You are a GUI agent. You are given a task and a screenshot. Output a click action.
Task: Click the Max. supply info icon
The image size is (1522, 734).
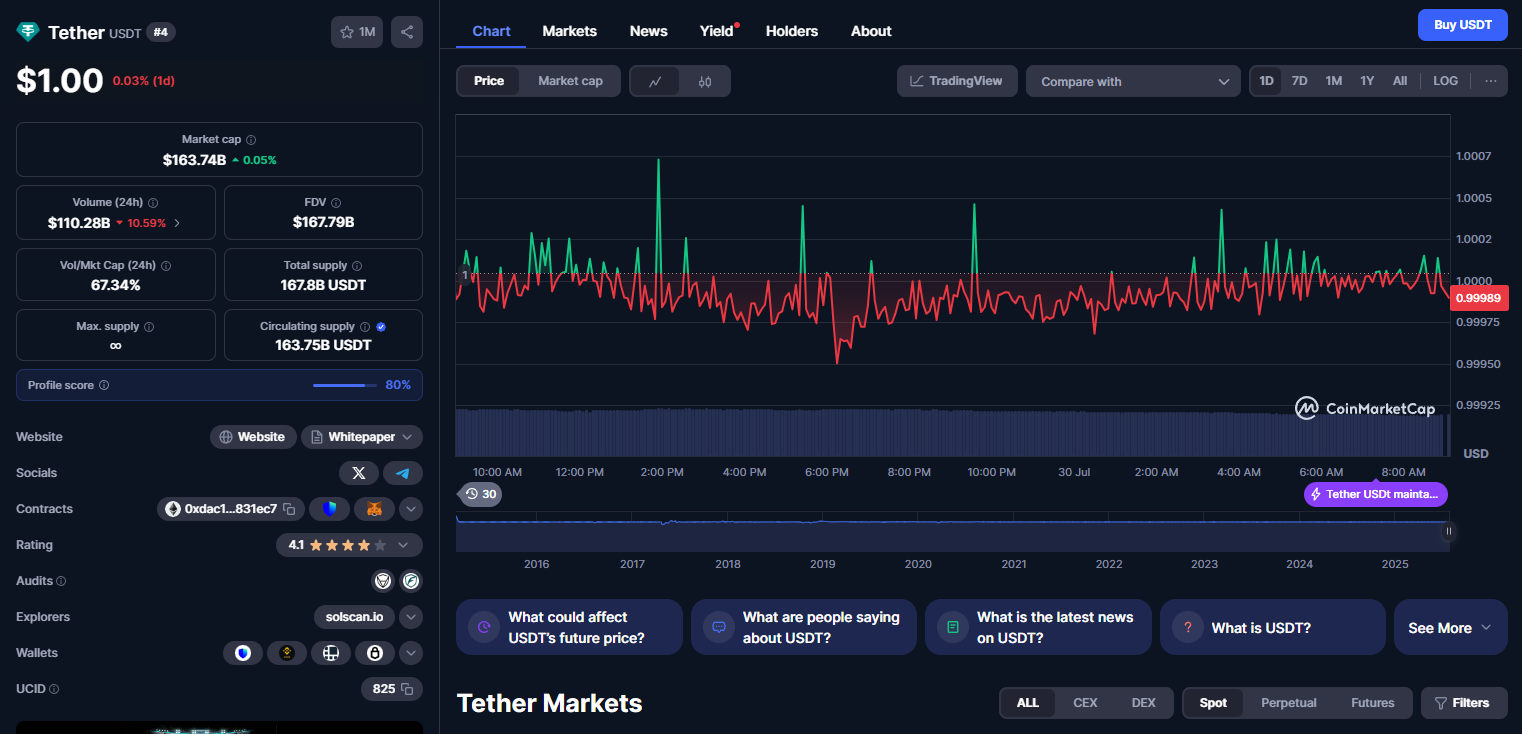(149, 327)
